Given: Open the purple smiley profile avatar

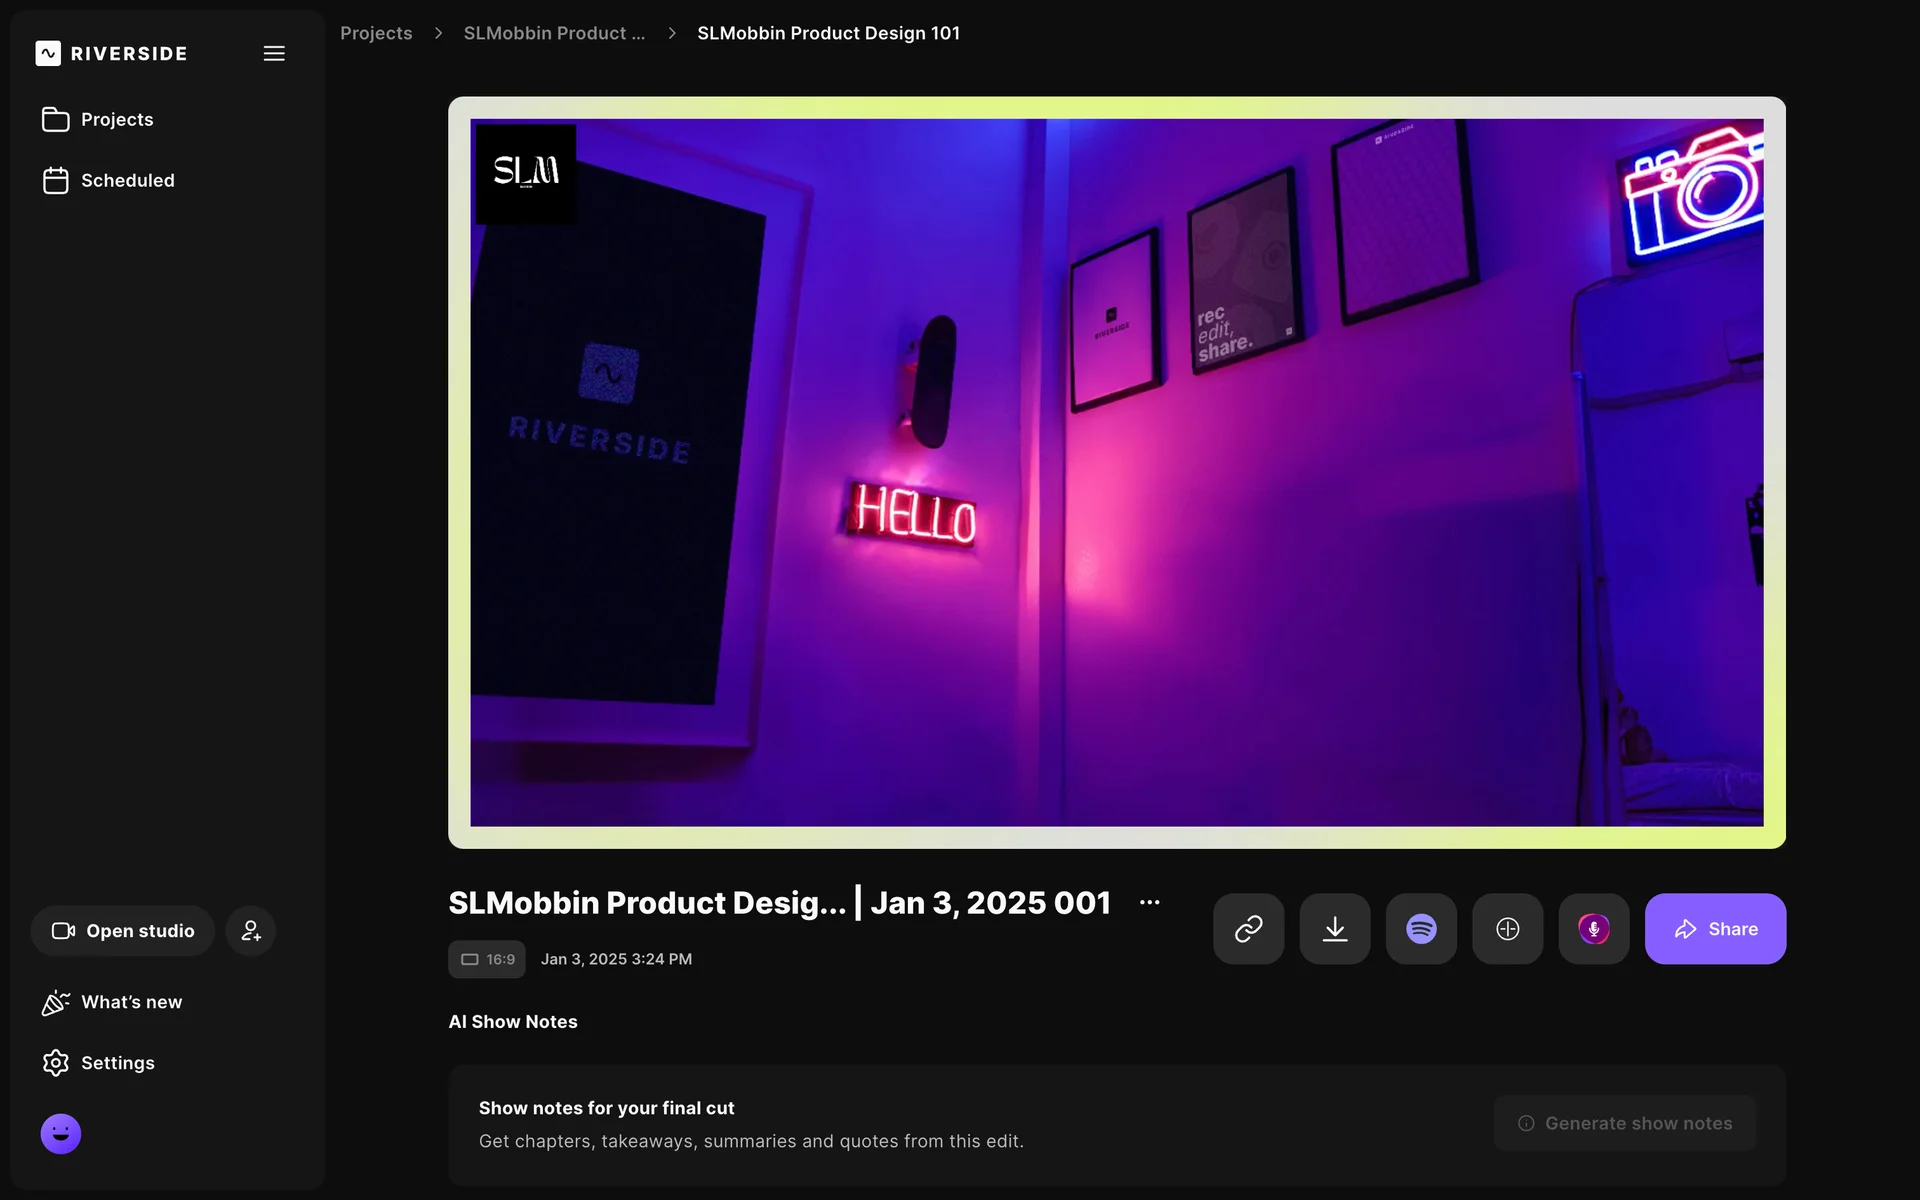Looking at the screenshot, I should [x=61, y=1134].
